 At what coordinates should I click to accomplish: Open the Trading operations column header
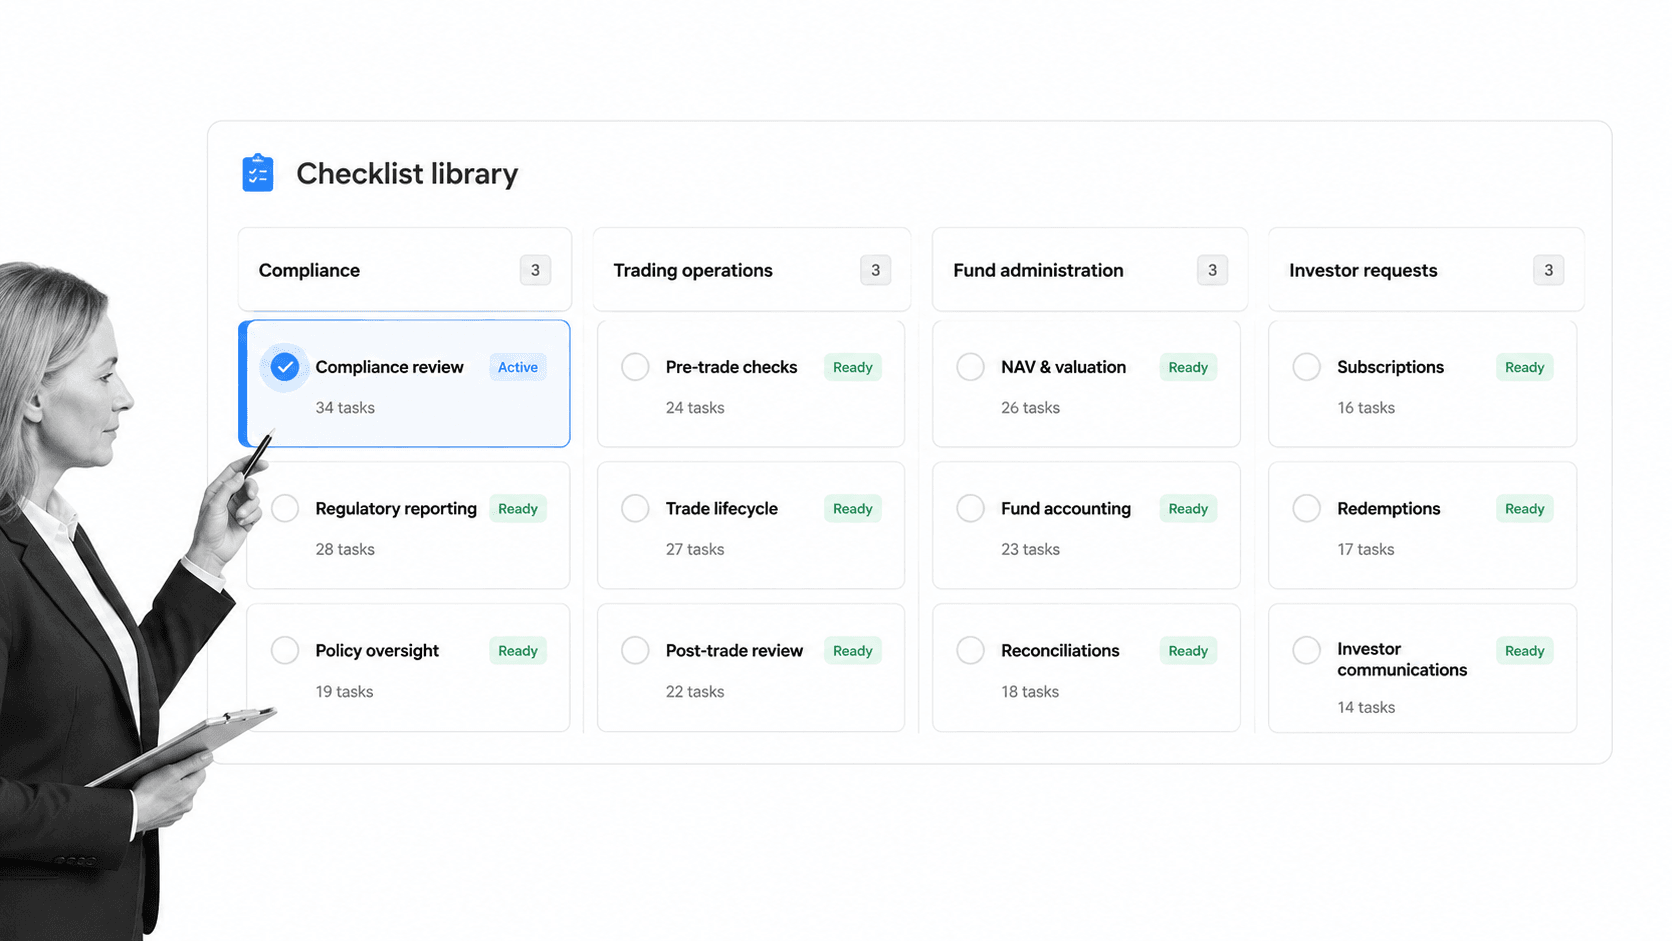(x=751, y=270)
